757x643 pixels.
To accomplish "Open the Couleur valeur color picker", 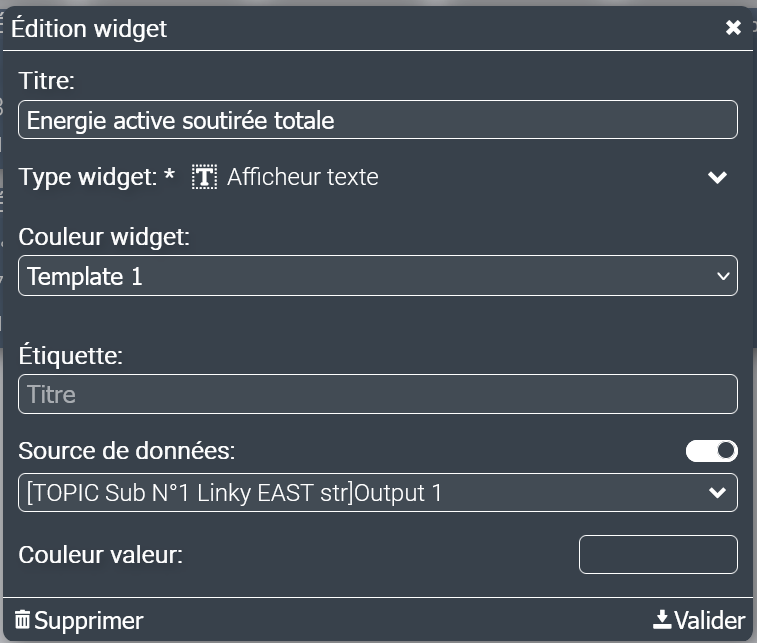I will (x=658, y=554).
